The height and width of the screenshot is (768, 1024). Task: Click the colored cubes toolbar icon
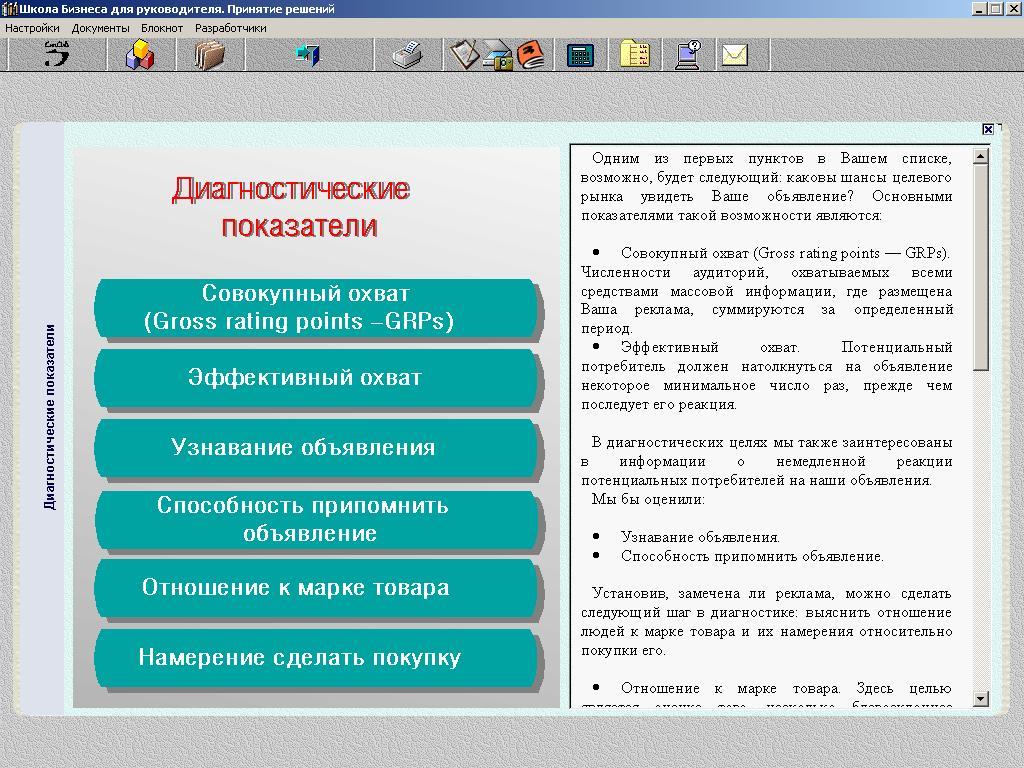[x=140, y=54]
